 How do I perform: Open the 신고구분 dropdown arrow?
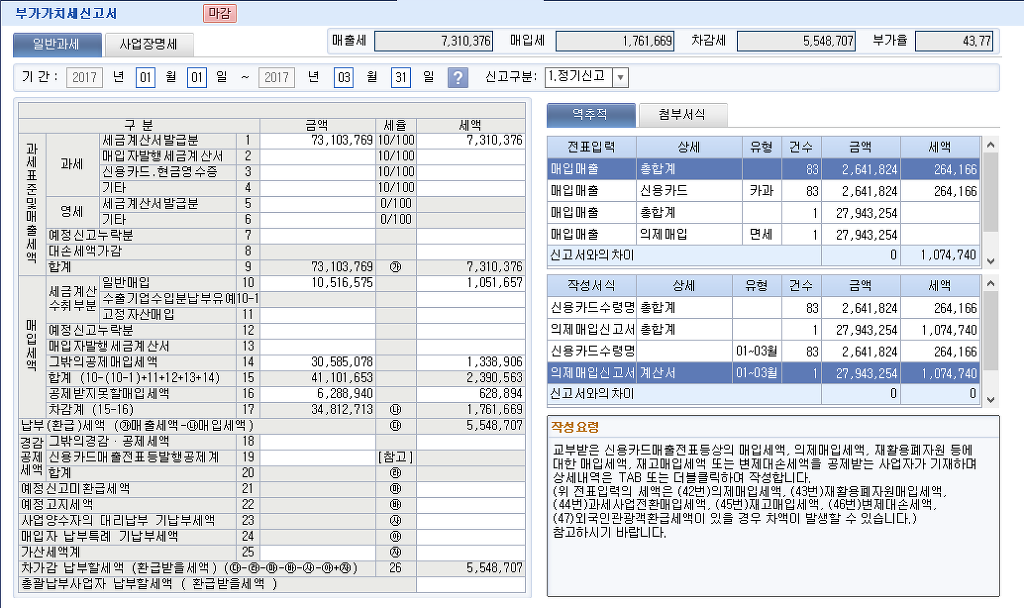tap(620, 78)
